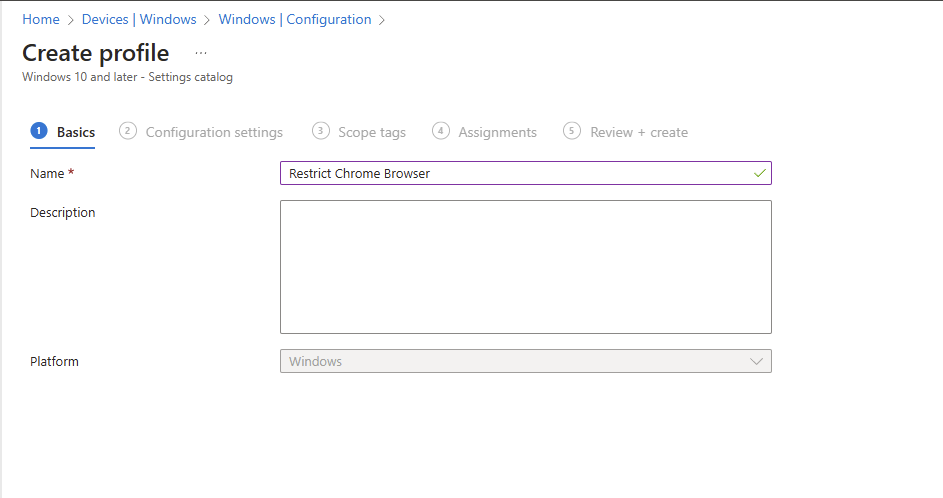Screen dimensions: 943x498
Task: Click the step 5 circle icon
Action: [572, 131]
